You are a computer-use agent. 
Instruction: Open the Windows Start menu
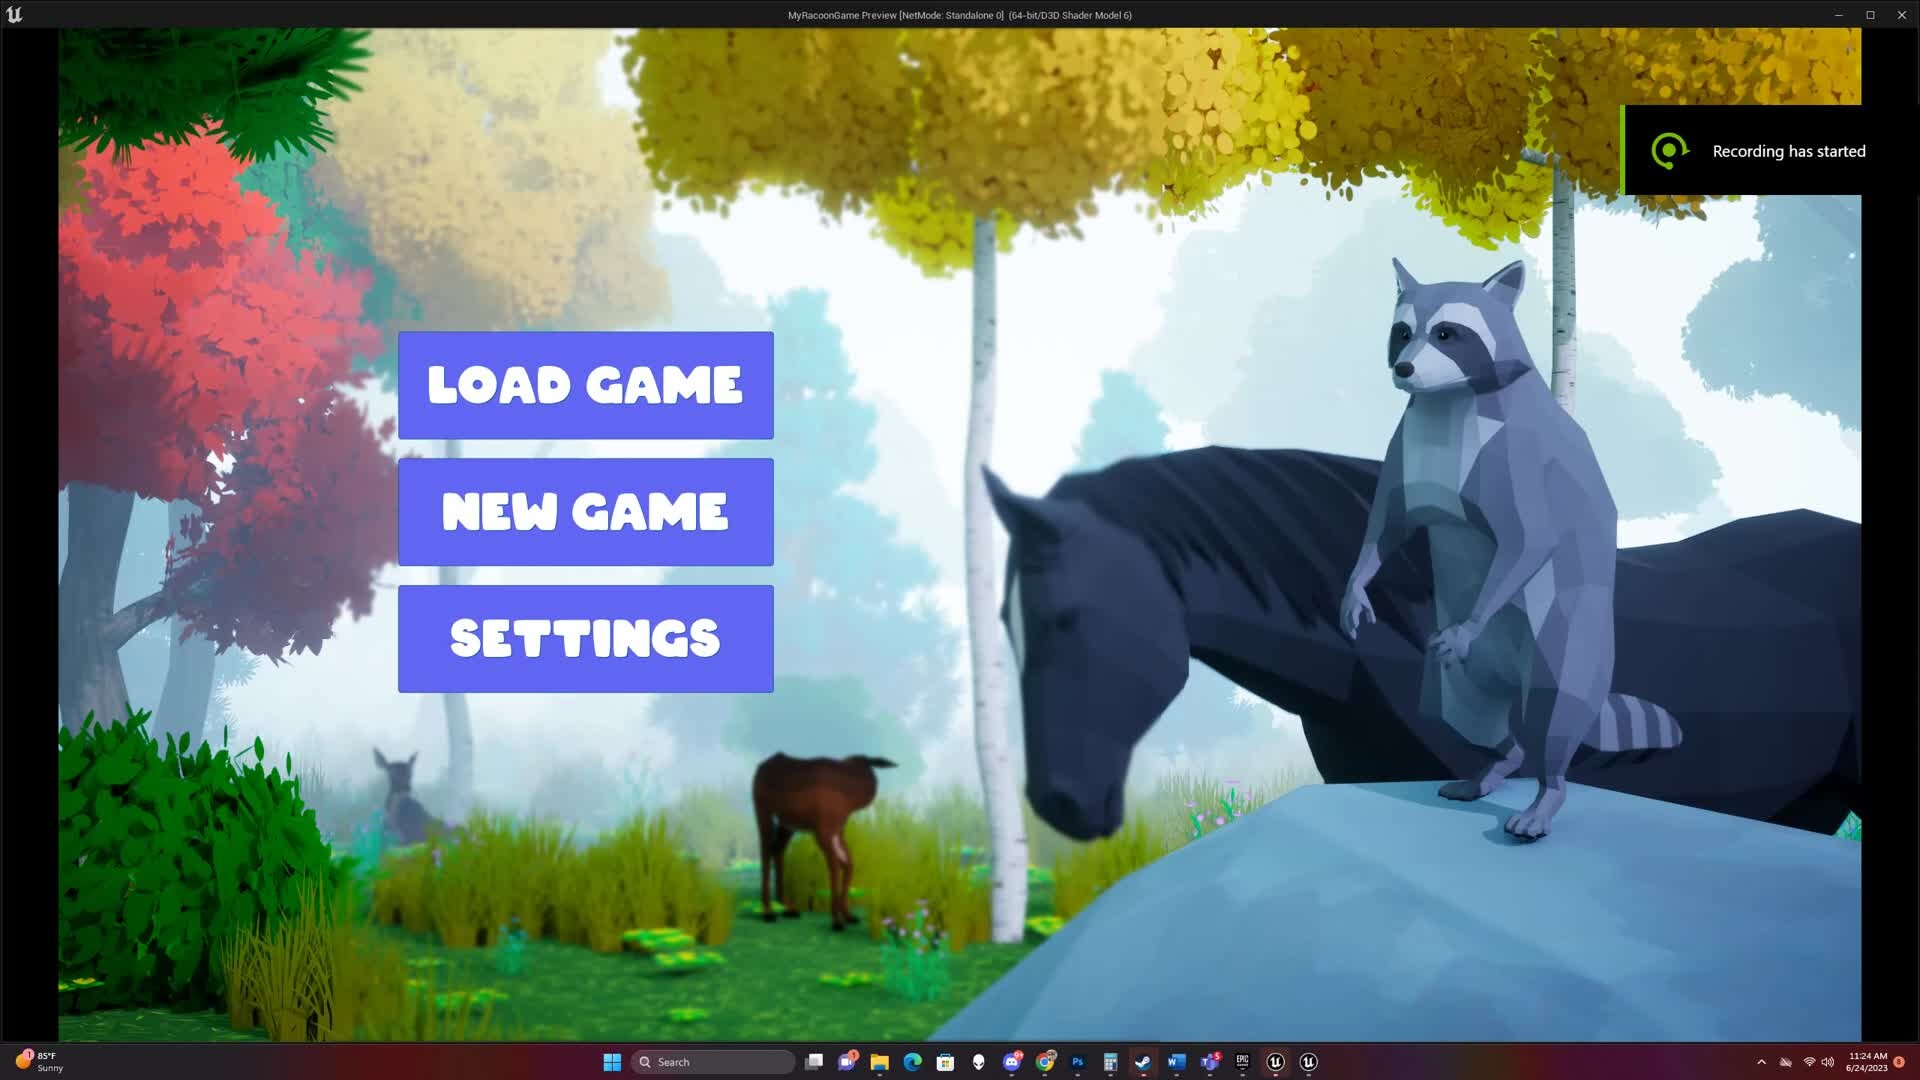point(612,1062)
